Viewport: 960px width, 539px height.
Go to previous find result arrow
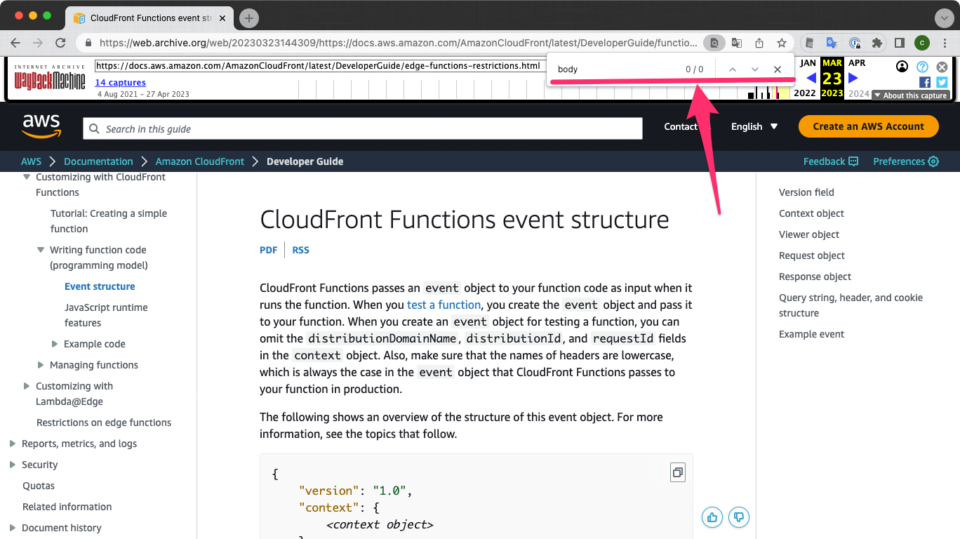point(732,69)
